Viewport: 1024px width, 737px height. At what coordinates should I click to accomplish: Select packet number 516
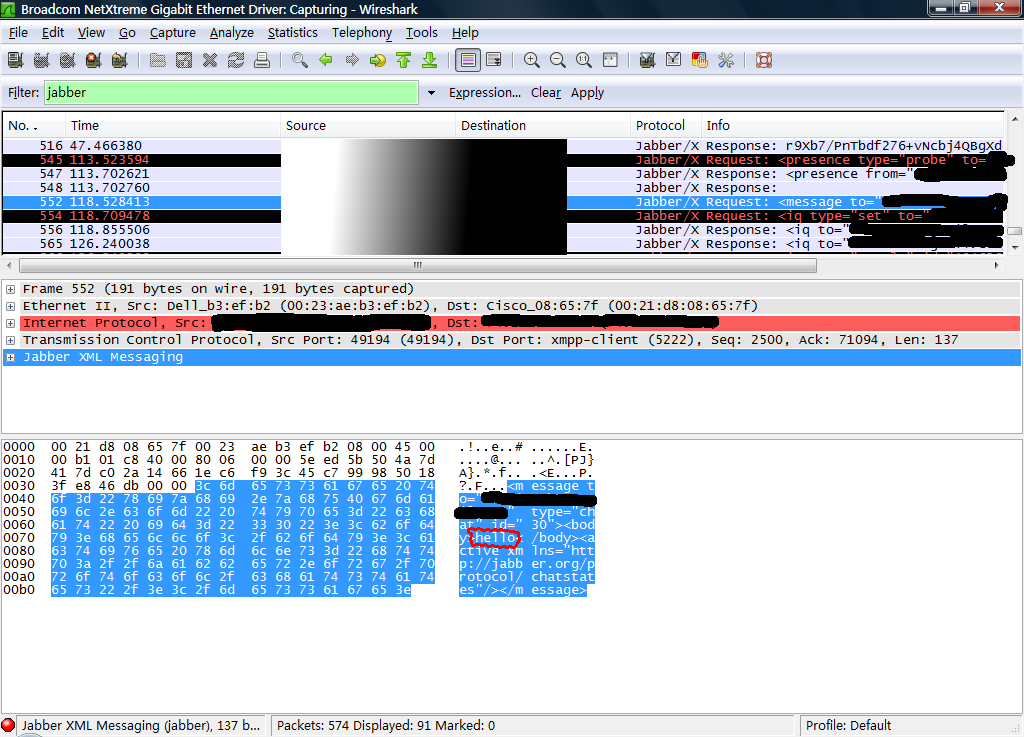[x=503, y=146]
